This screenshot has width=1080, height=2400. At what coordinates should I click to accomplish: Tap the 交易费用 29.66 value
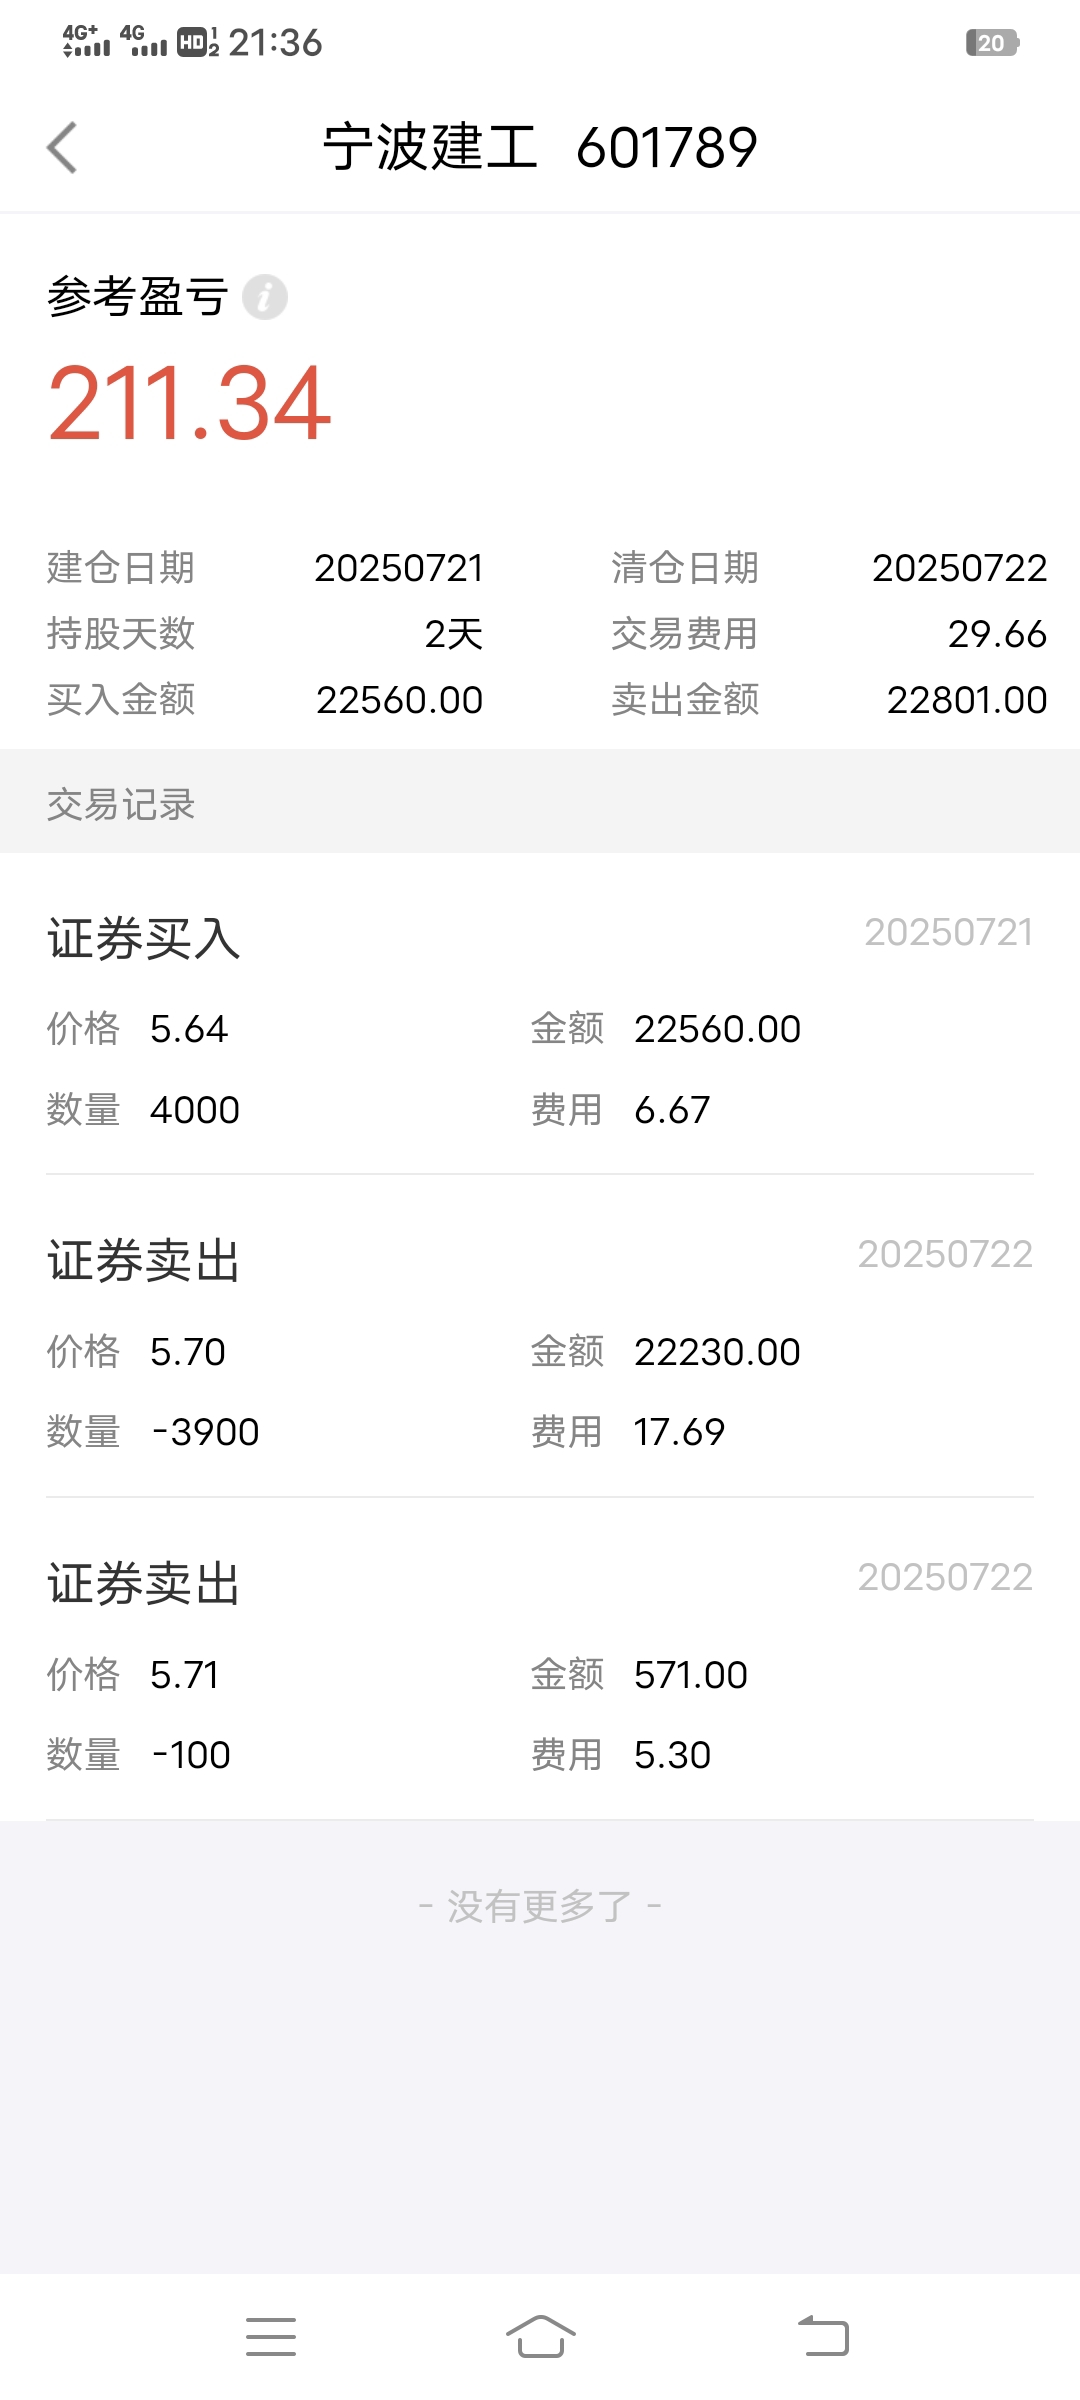tap(997, 634)
